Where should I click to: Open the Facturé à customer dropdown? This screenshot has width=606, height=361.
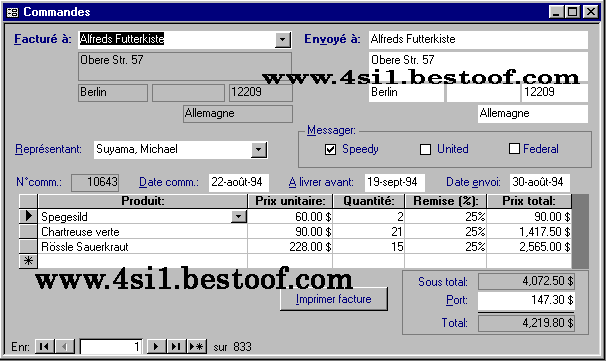pos(283,40)
